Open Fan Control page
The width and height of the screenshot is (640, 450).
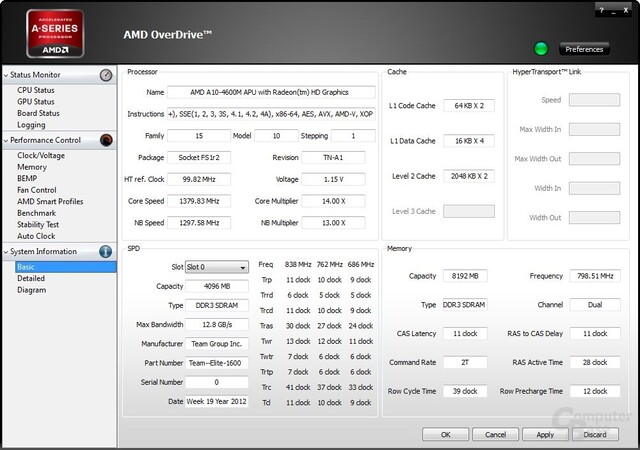pyautogui.click(x=37, y=190)
